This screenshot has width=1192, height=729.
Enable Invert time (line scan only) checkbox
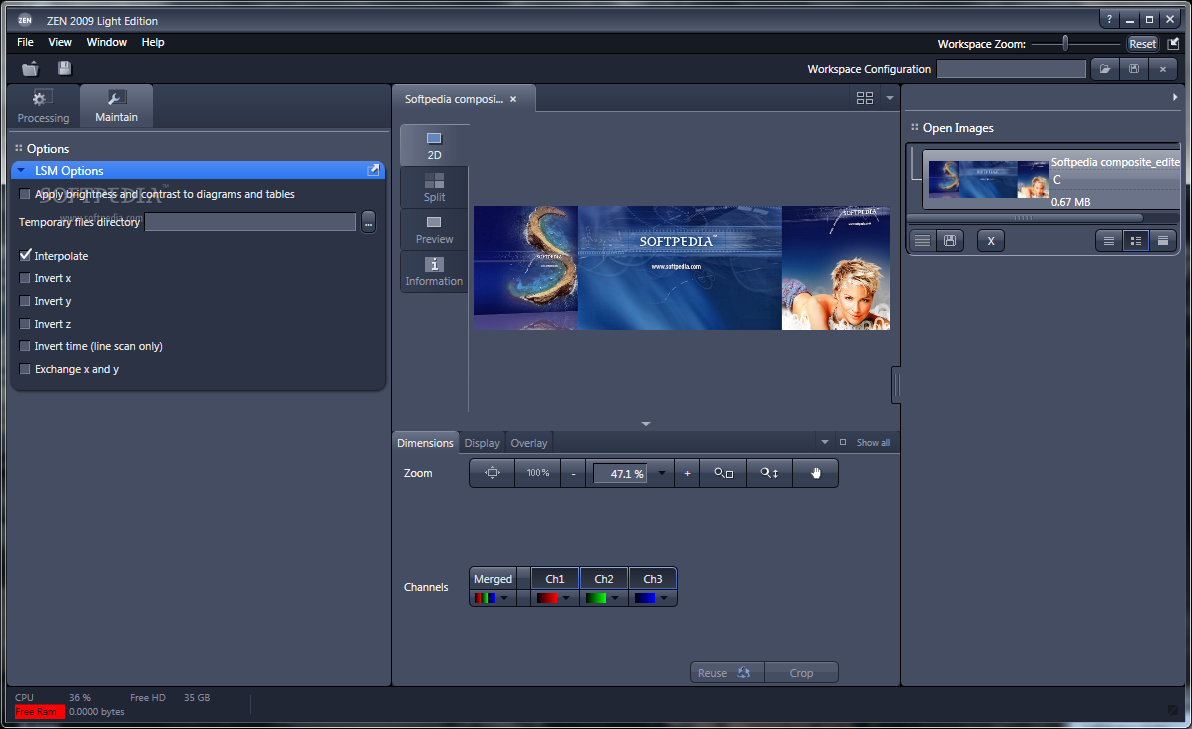[25, 346]
